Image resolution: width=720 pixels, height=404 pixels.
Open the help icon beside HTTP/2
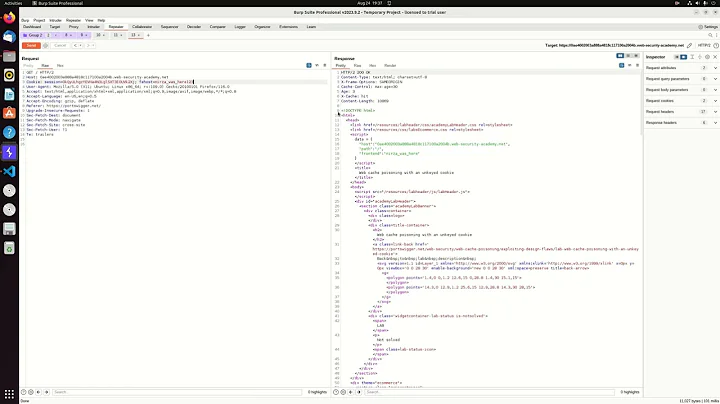(x=716, y=45)
